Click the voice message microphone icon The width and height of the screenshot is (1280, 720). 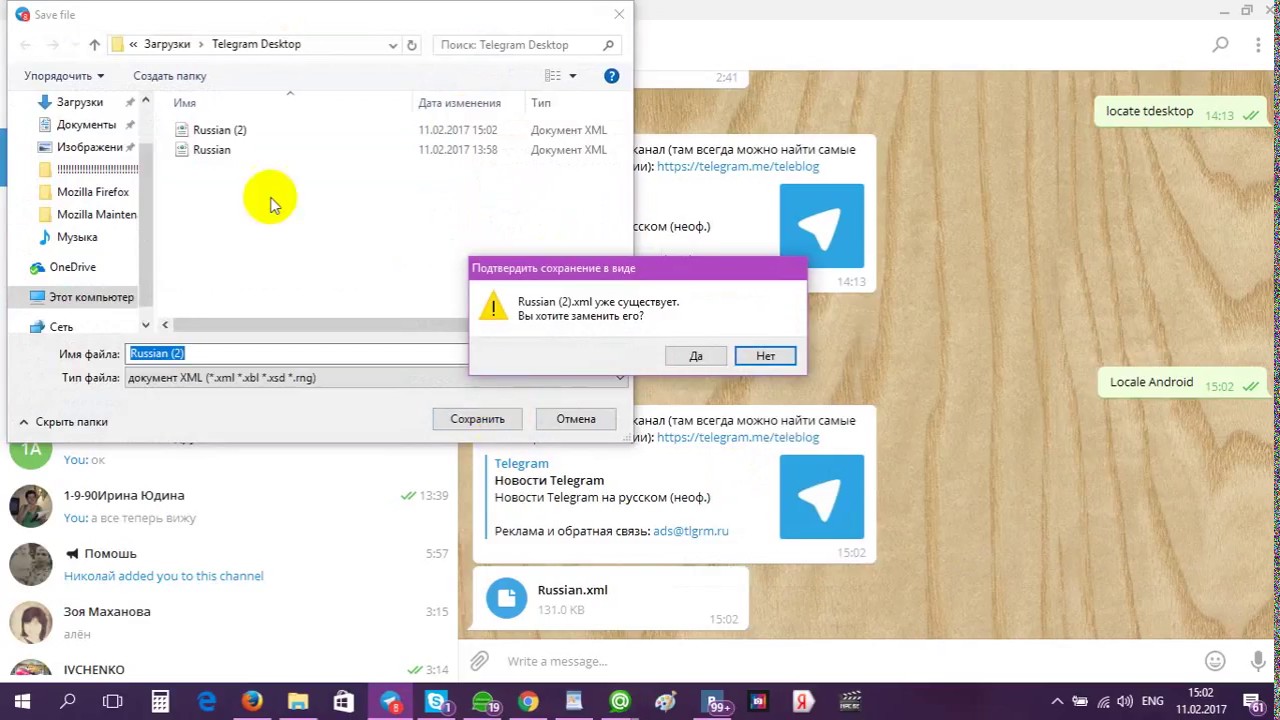1259,661
